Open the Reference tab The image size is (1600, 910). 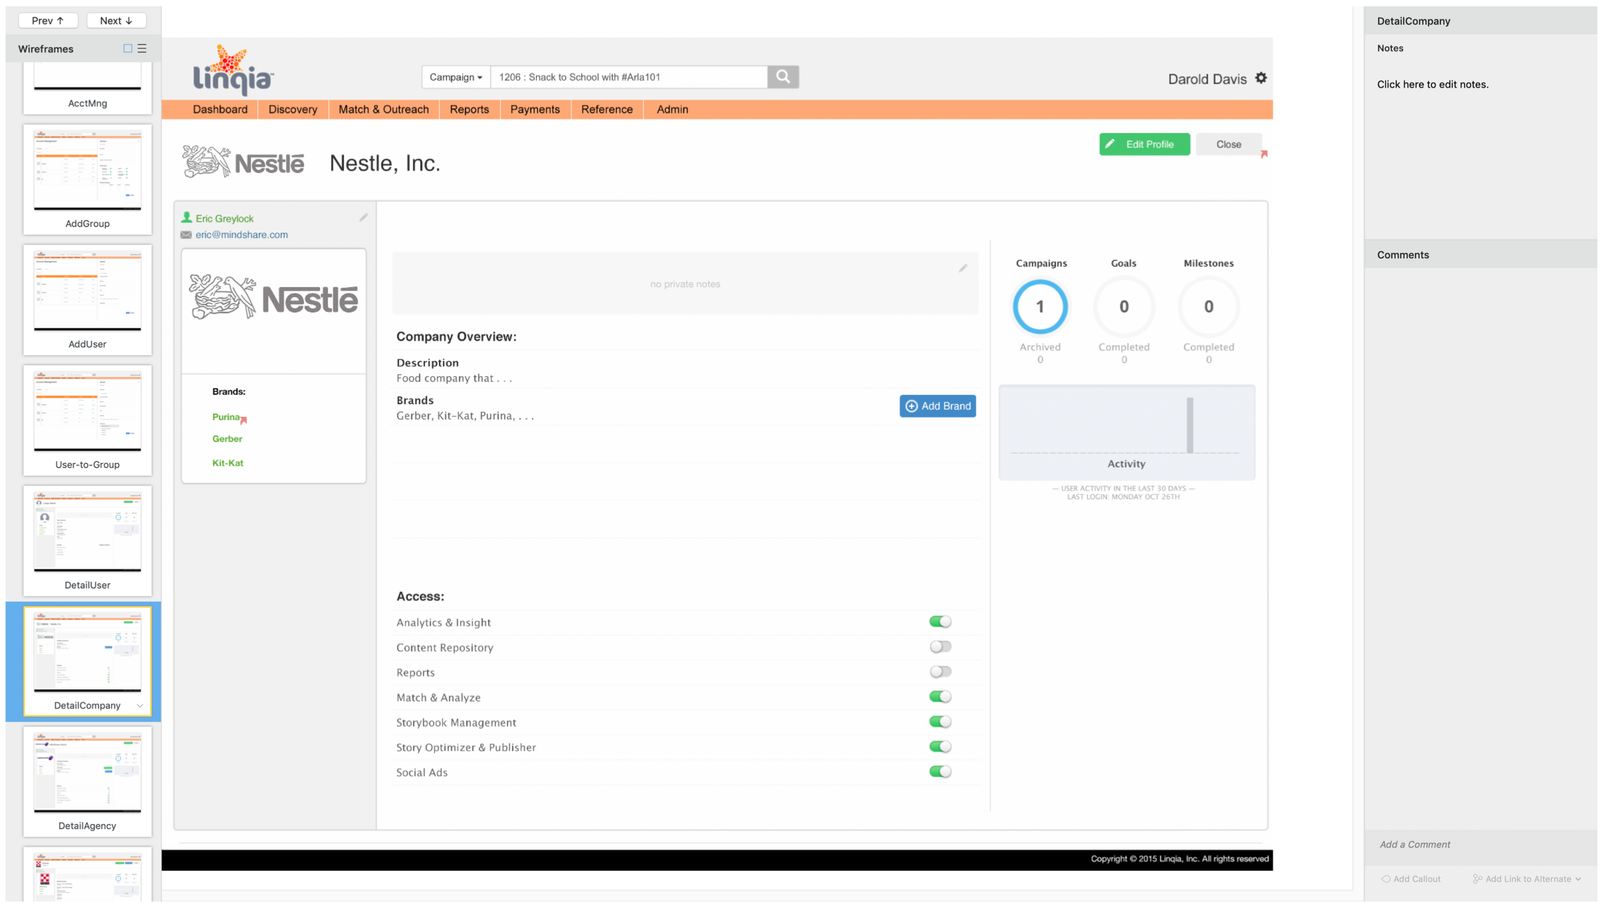[x=607, y=110]
